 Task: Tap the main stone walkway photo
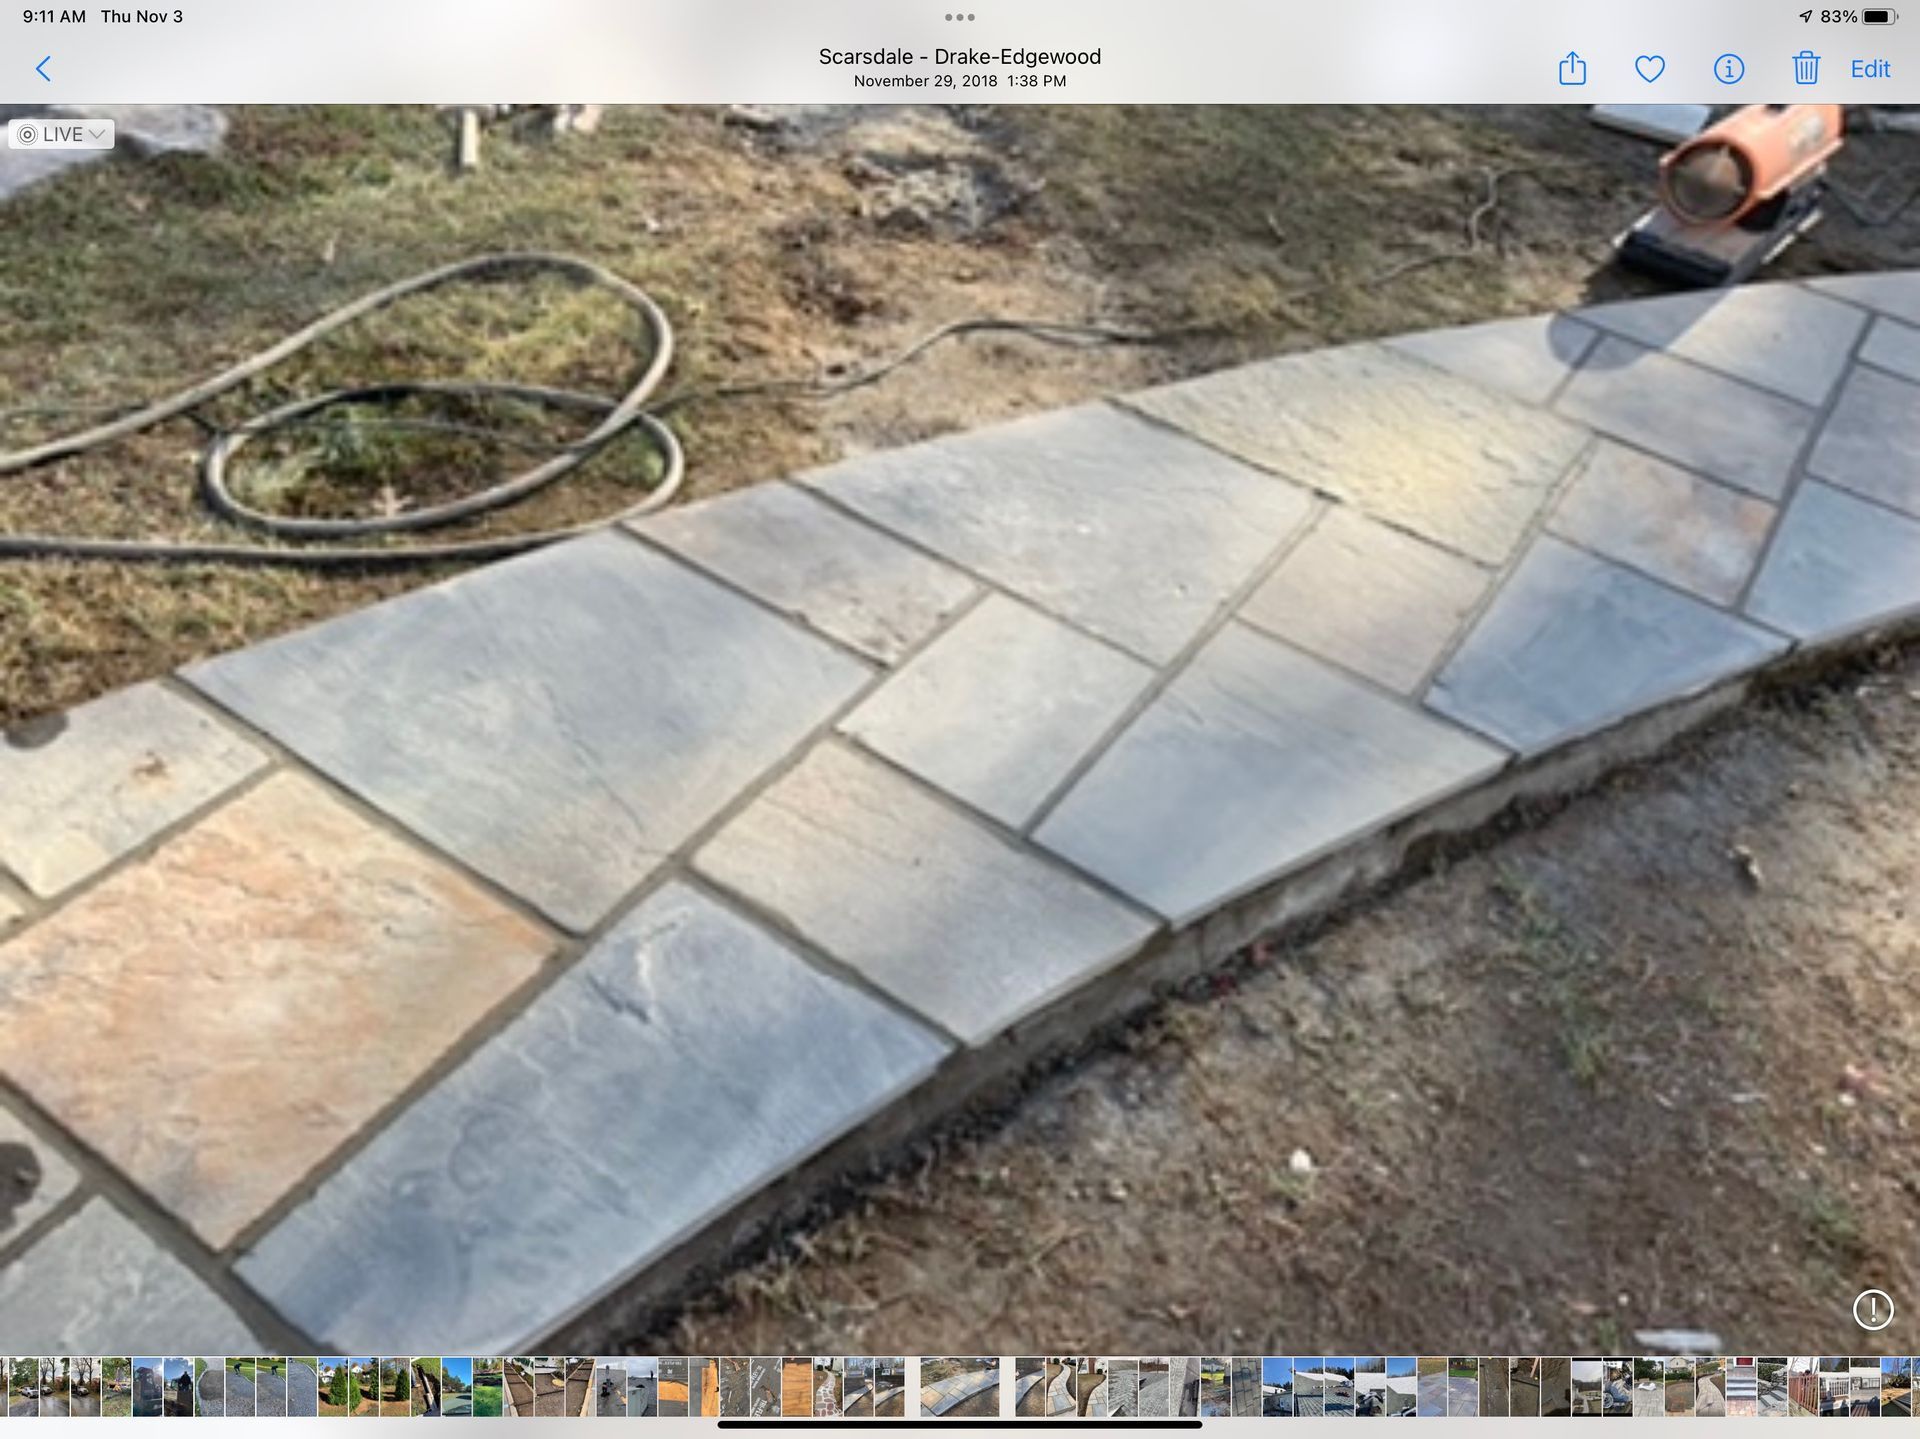(x=960, y=730)
